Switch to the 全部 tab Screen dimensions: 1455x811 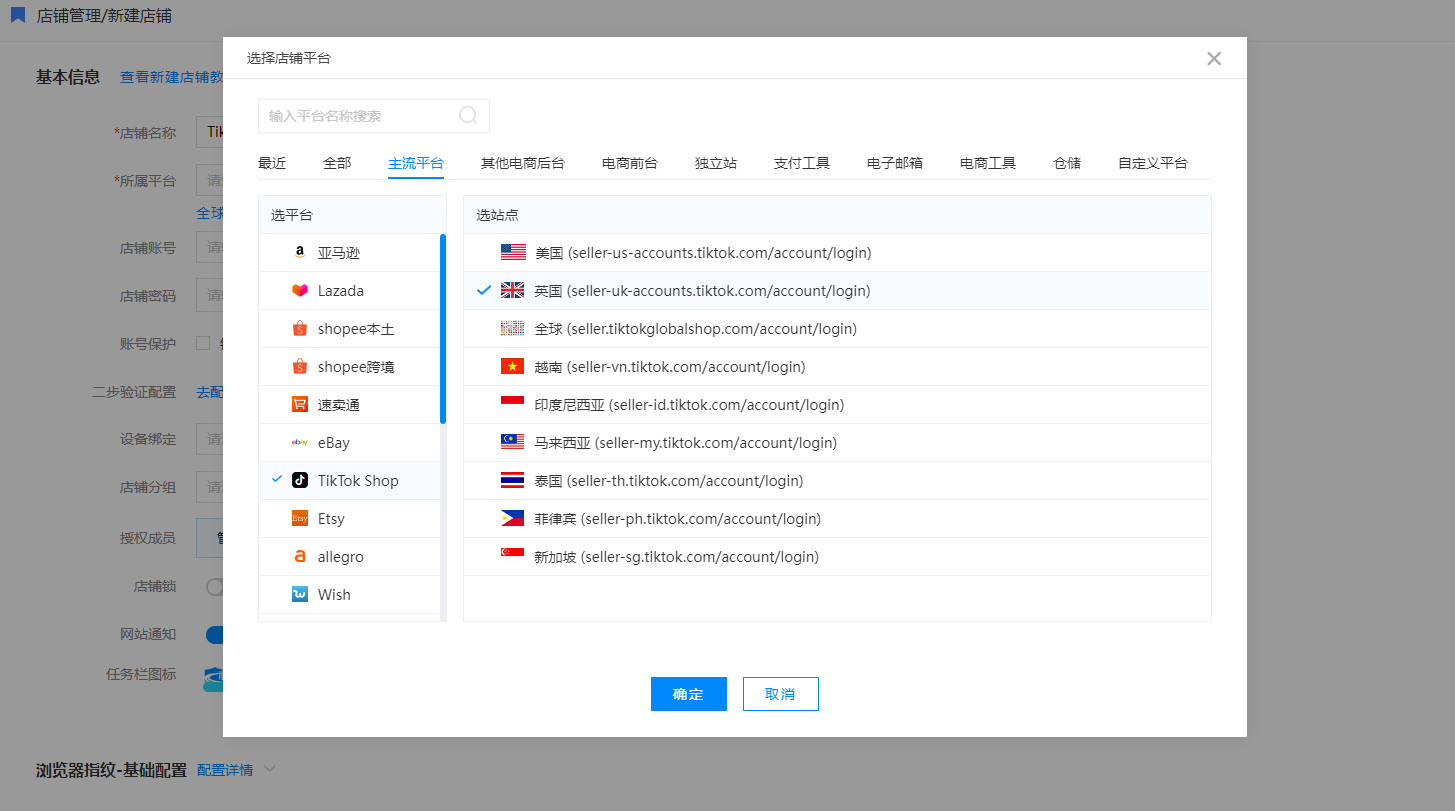(337, 163)
